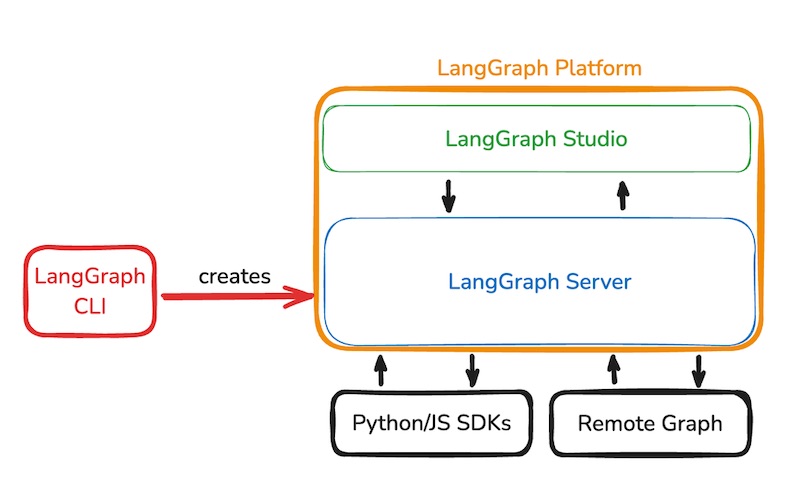
Task: Click the 'creates' label above red arrow
Action: tap(234, 276)
